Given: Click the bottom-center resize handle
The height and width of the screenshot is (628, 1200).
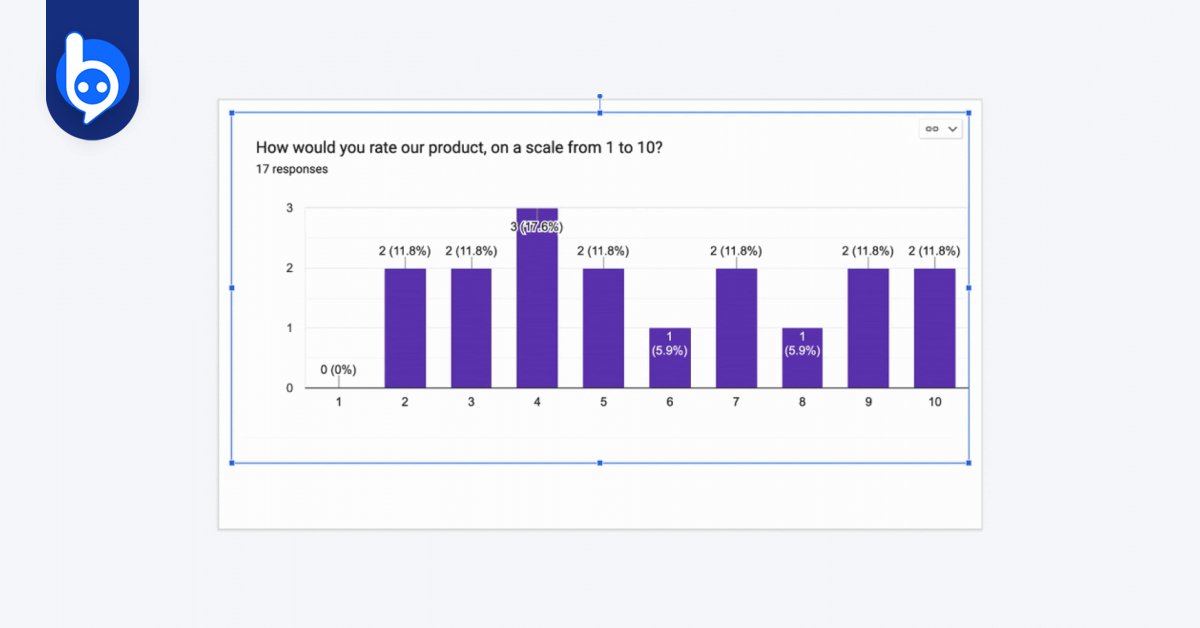Looking at the screenshot, I should click(600, 463).
